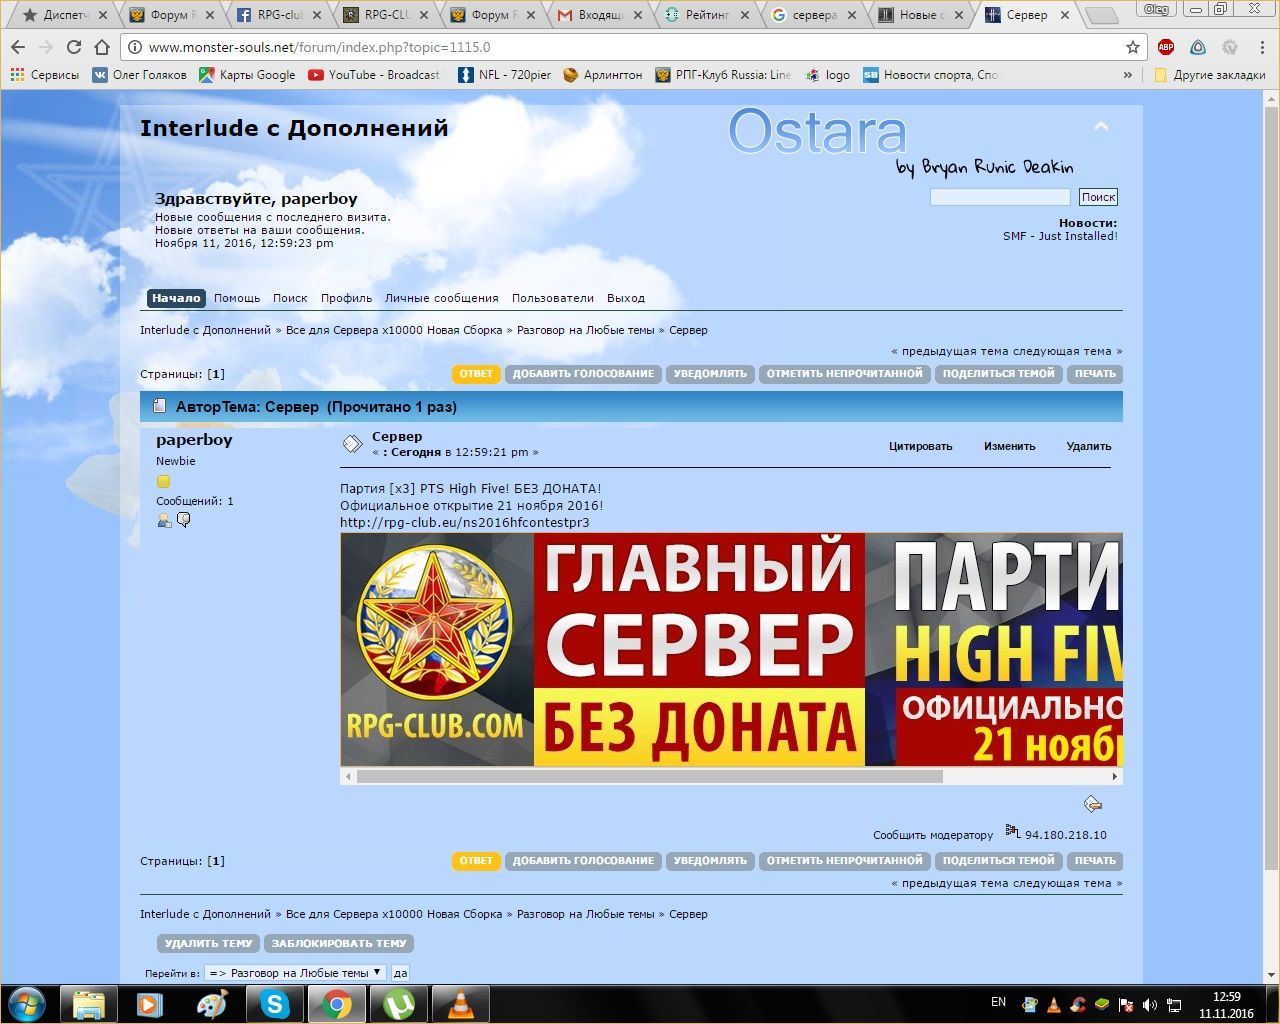Delete the post with the Удалить link
This screenshot has width=1280, height=1024.
tap(1089, 446)
